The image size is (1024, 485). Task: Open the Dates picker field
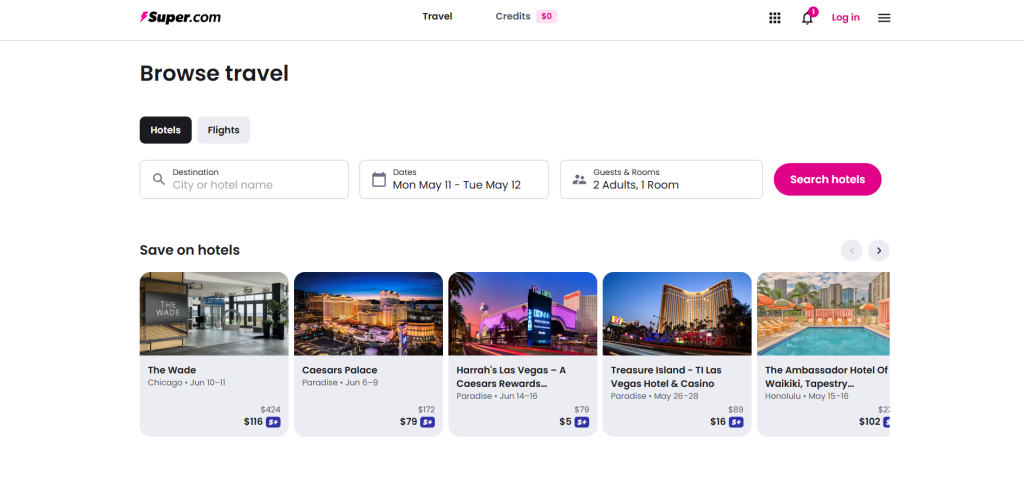pos(454,180)
